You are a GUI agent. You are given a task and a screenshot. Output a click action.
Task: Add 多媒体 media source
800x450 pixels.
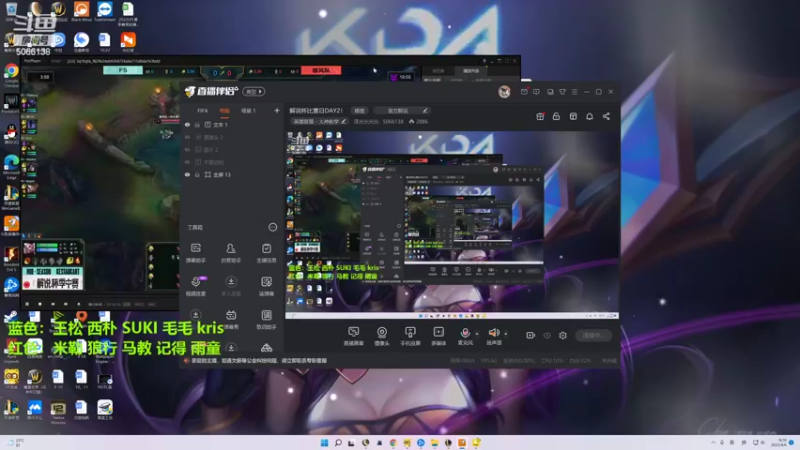point(438,336)
